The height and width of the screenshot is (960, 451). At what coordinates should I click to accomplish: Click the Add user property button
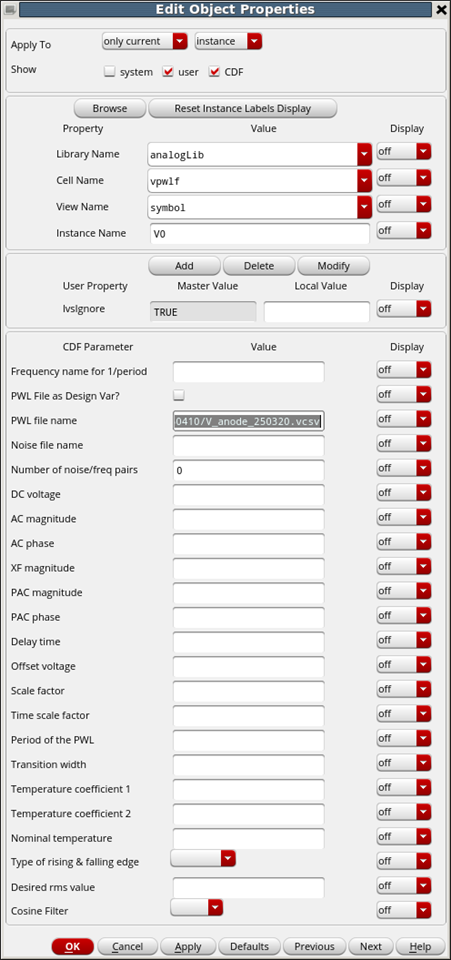click(x=184, y=266)
